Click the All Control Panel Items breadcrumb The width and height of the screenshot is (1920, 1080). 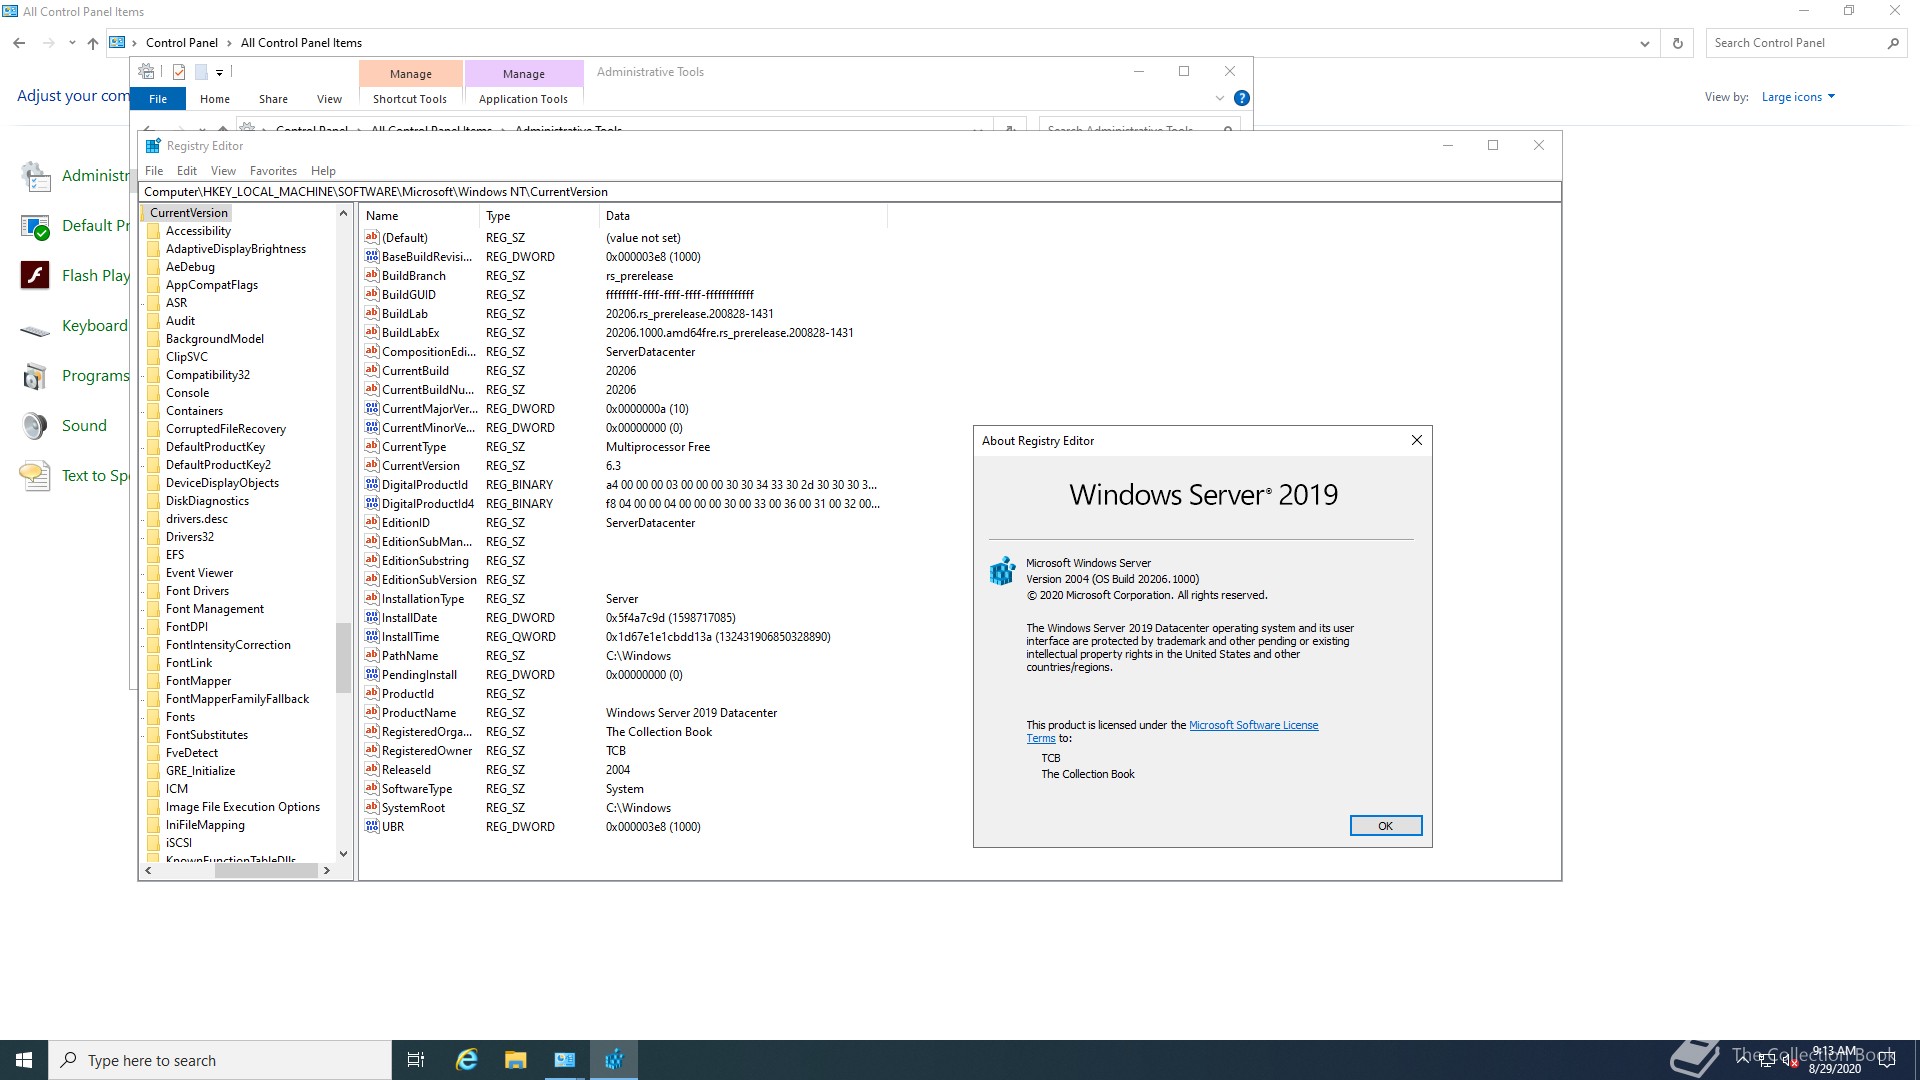click(x=301, y=43)
